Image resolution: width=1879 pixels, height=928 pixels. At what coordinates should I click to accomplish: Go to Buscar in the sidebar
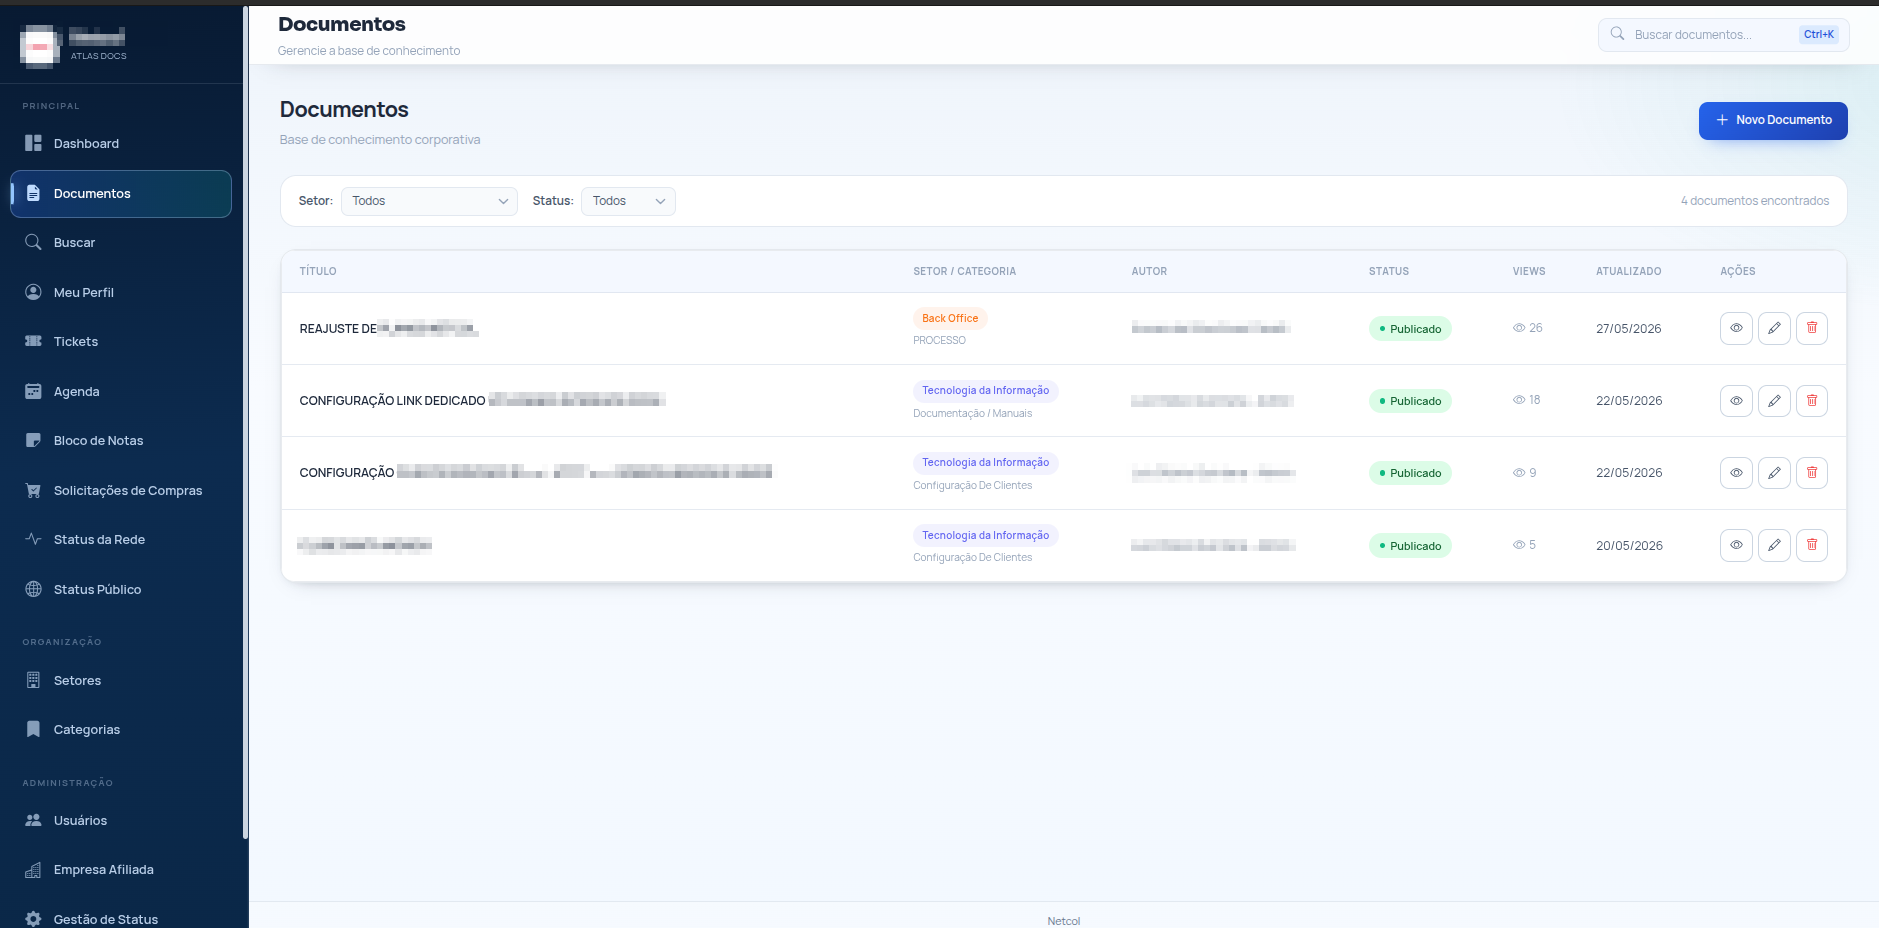pyautogui.click(x=121, y=243)
